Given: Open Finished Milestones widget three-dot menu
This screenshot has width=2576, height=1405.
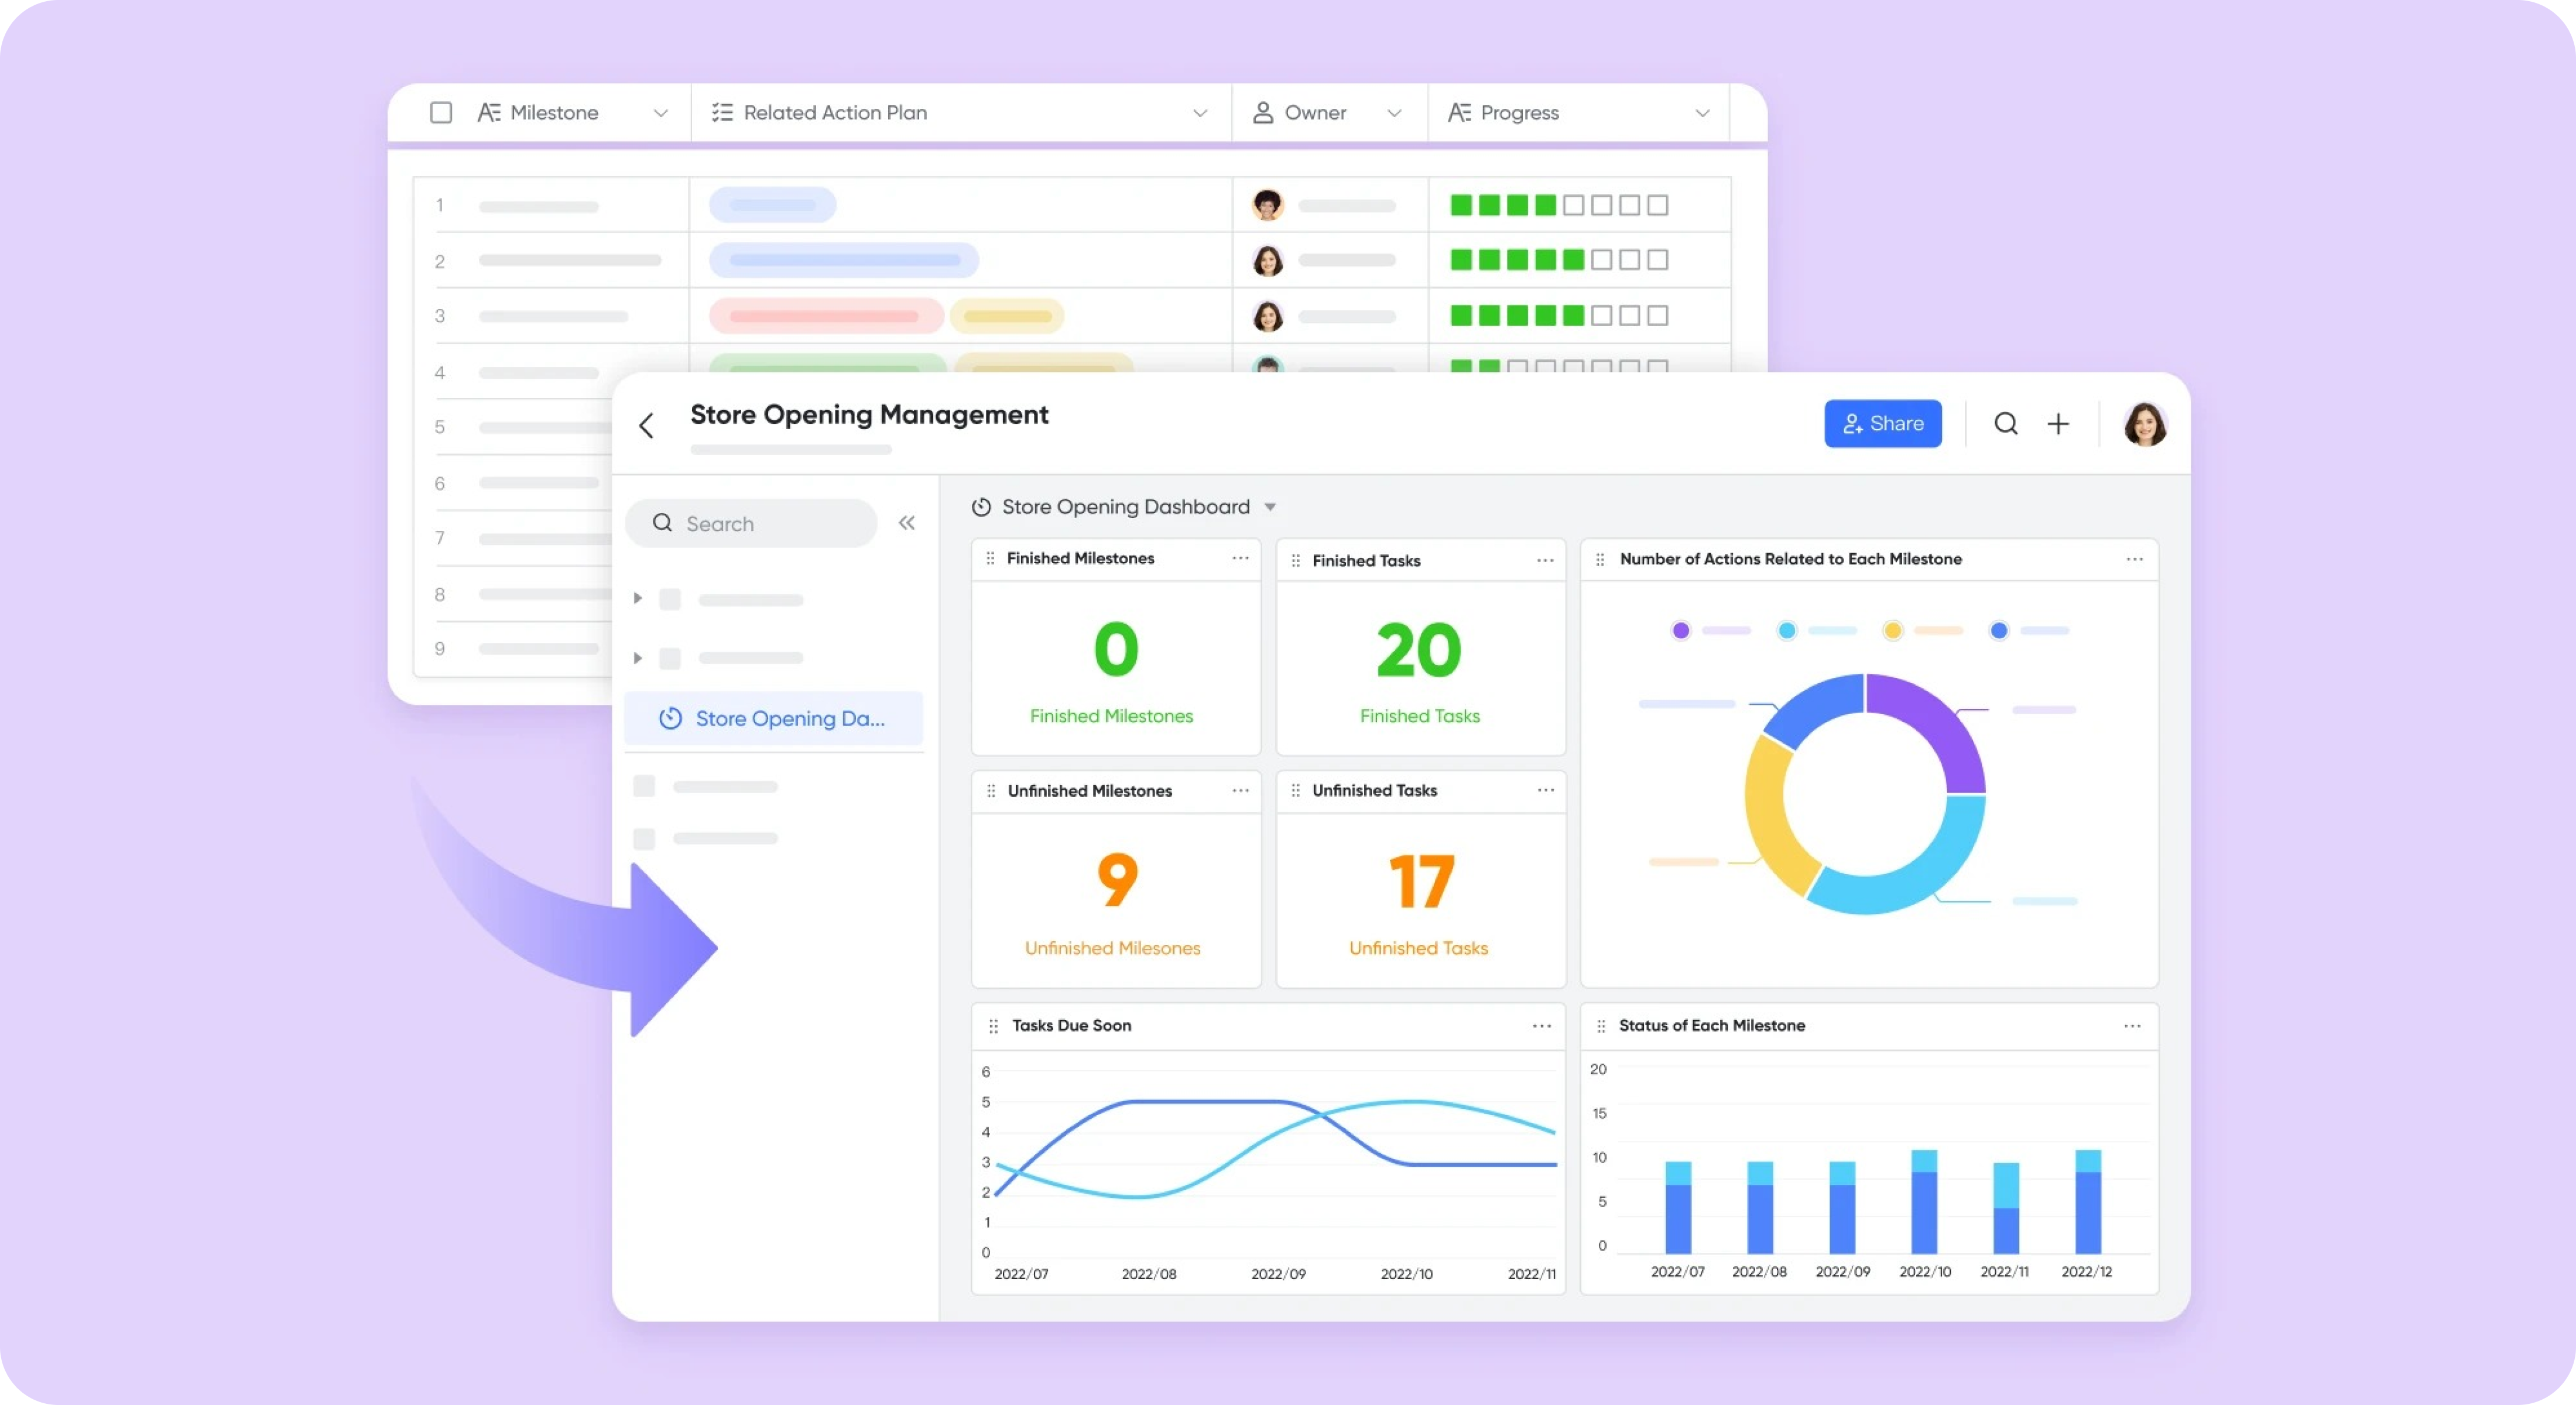Looking at the screenshot, I should click(x=1240, y=558).
